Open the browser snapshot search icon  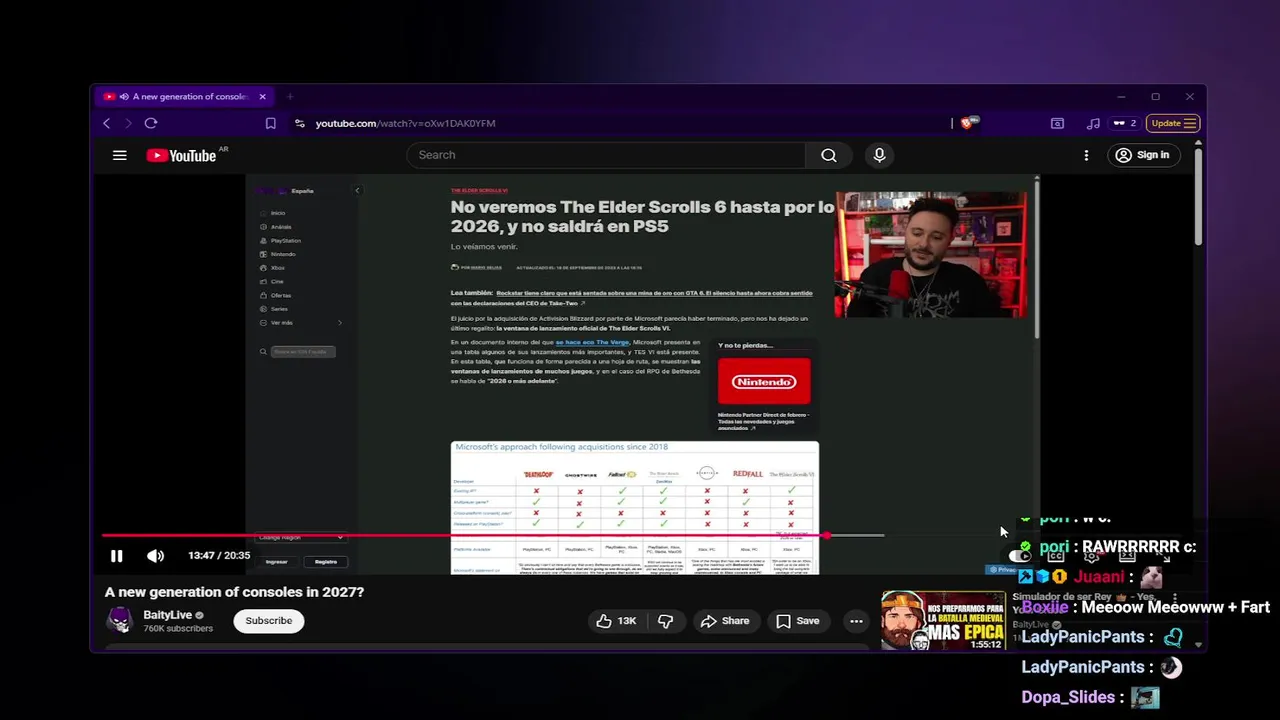(x=1057, y=123)
